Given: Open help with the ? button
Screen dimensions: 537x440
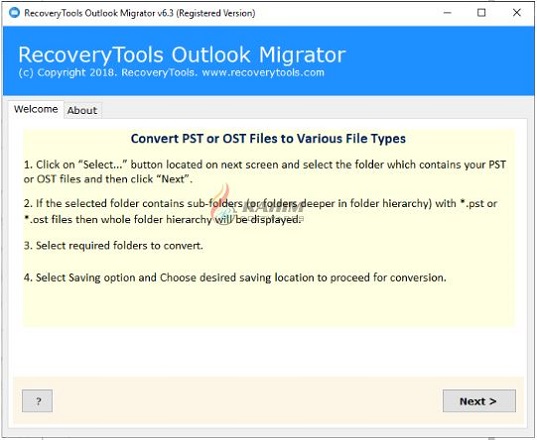Looking at the screenshot, I should click(37, 401).
